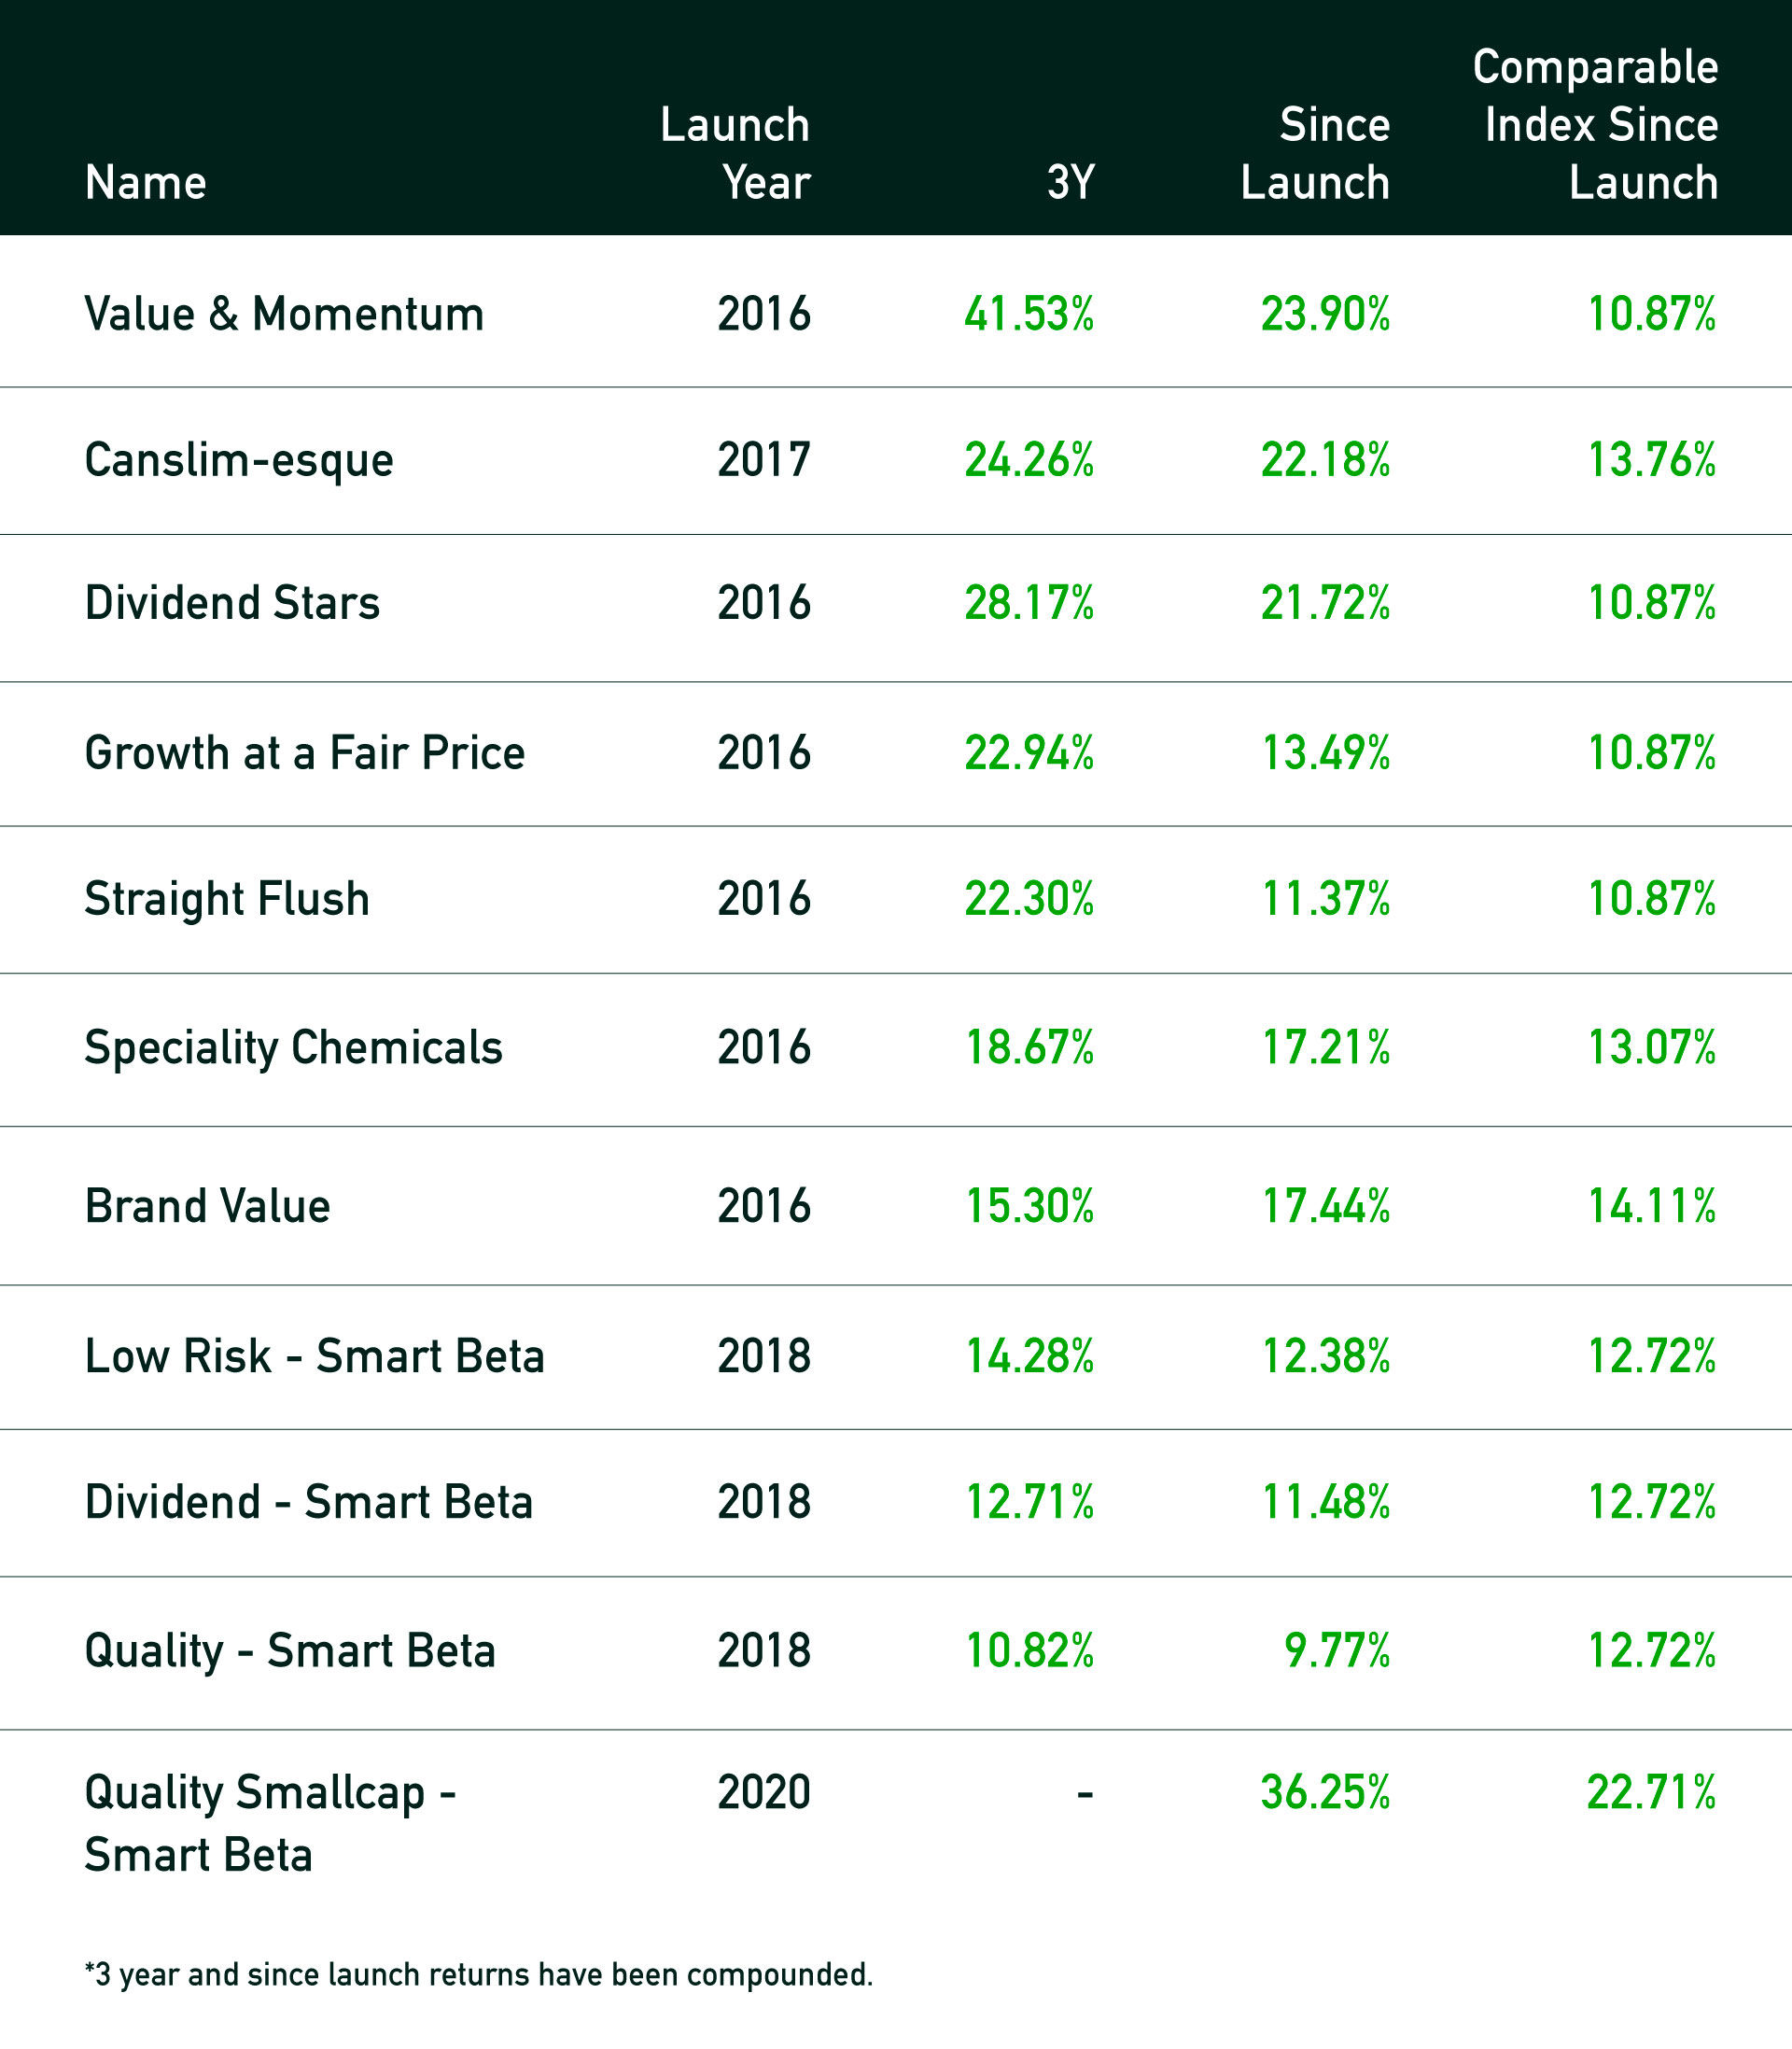1792x2049 pixels.
Task: Click the 22.71% comparable index value
Action: point(1652,1792)
